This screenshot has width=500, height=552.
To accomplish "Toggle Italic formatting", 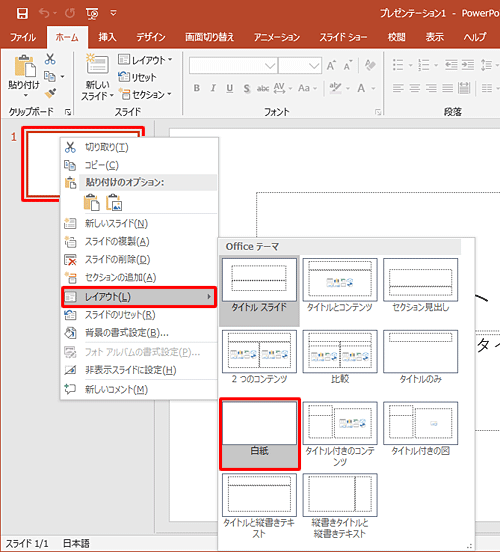I will [213, 88].
